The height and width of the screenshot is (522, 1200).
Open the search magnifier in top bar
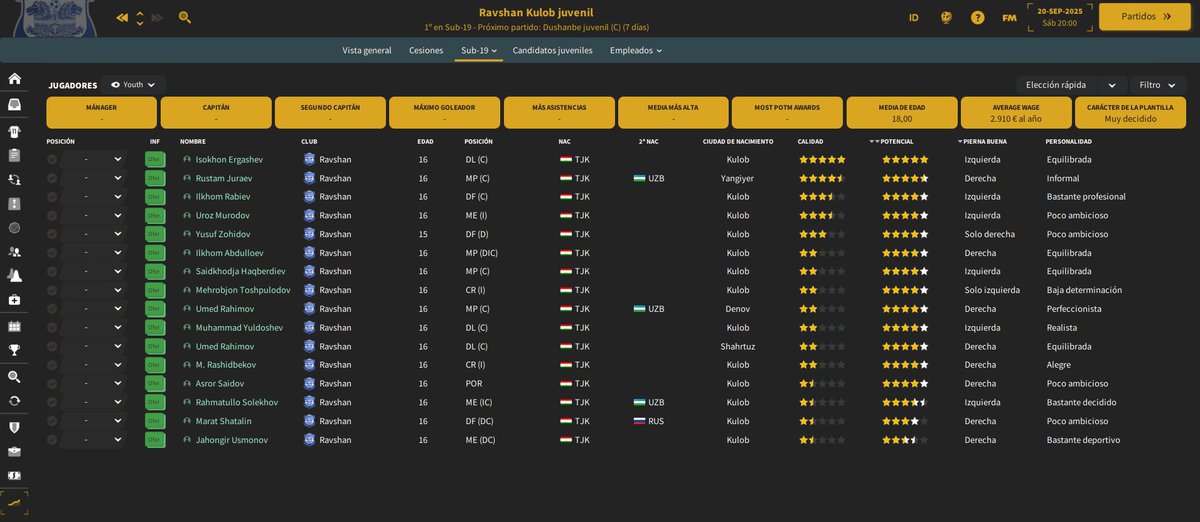click(185, 18)
